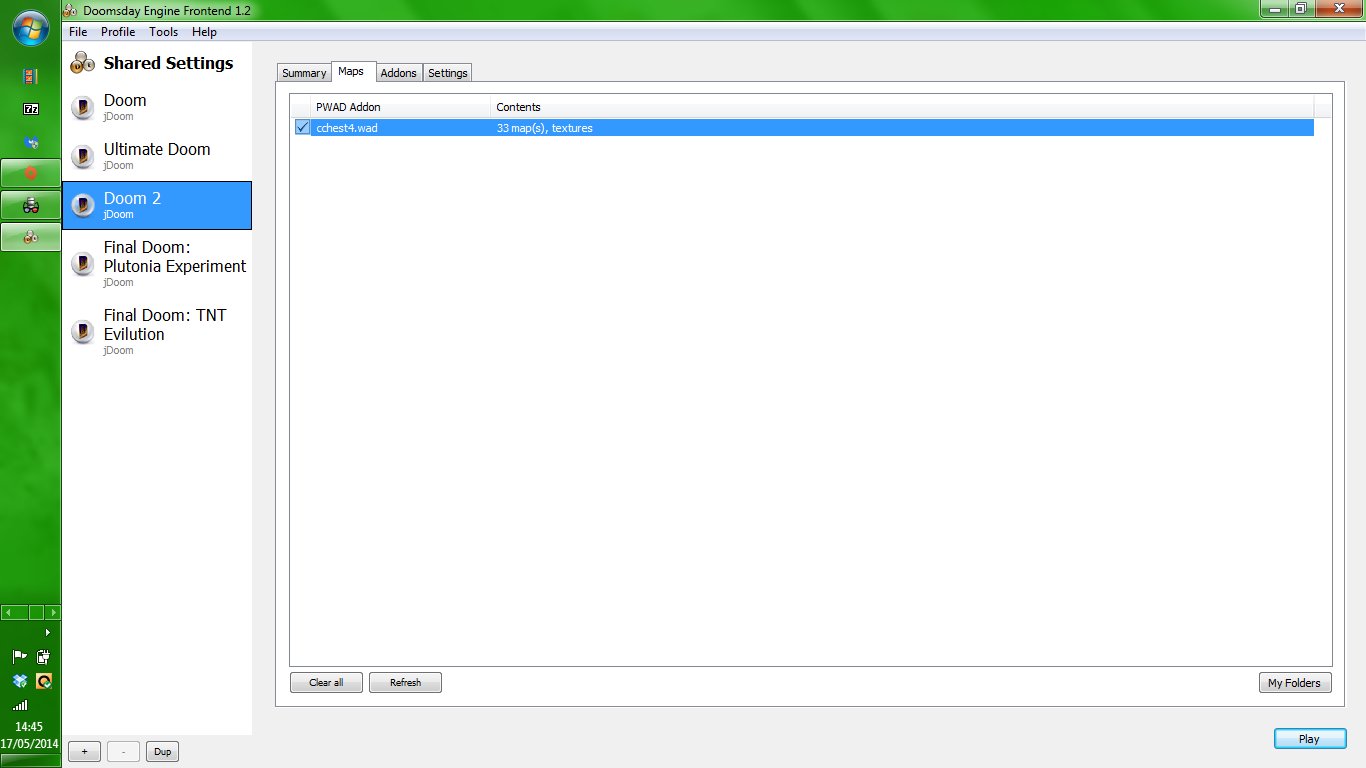Open the Tools menu

pyautogui.click(x=164, y=32)
